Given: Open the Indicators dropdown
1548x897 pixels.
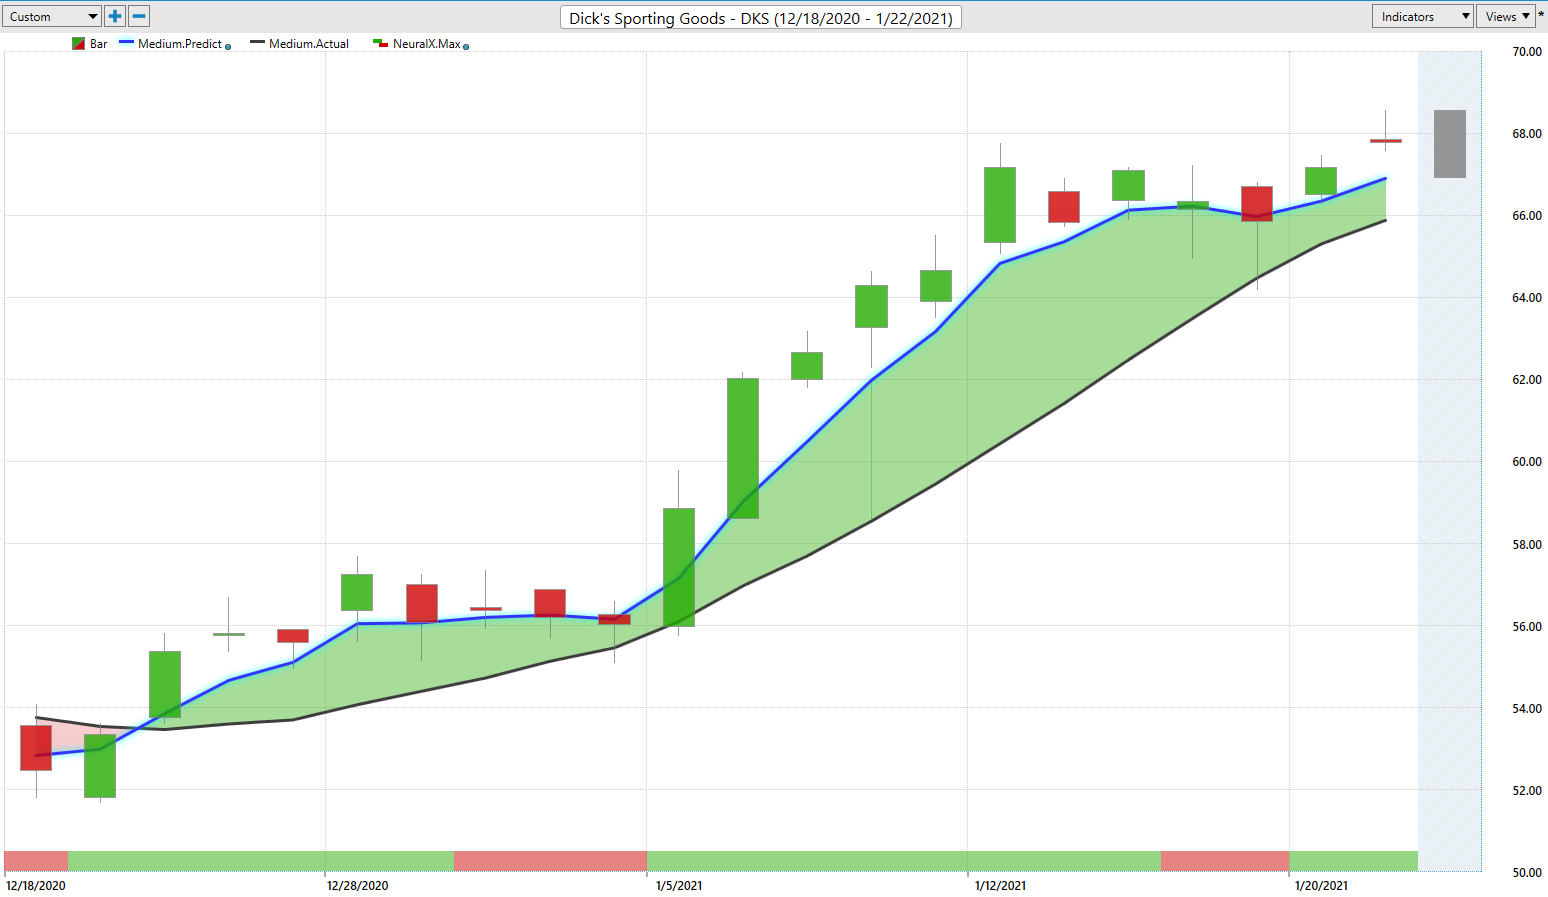Looking at the screenshot, I should pos(1422,16).
